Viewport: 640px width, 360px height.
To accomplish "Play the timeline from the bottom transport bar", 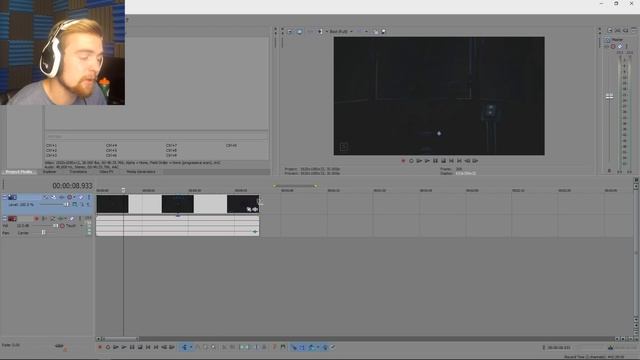I will pyautogui.click(x=124, y=347).
